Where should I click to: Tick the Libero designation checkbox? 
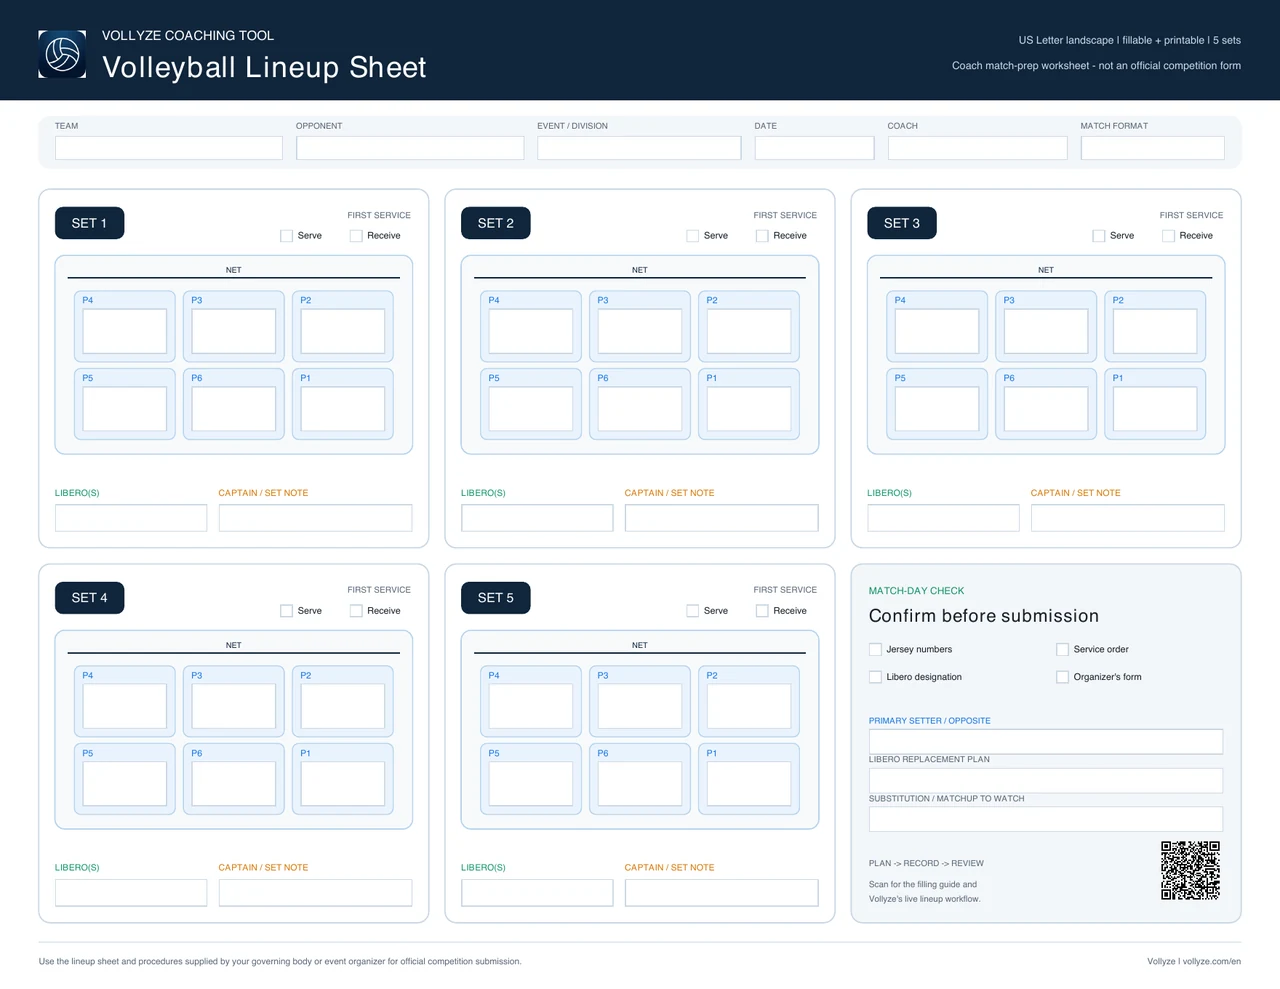[x=875, y=677]
